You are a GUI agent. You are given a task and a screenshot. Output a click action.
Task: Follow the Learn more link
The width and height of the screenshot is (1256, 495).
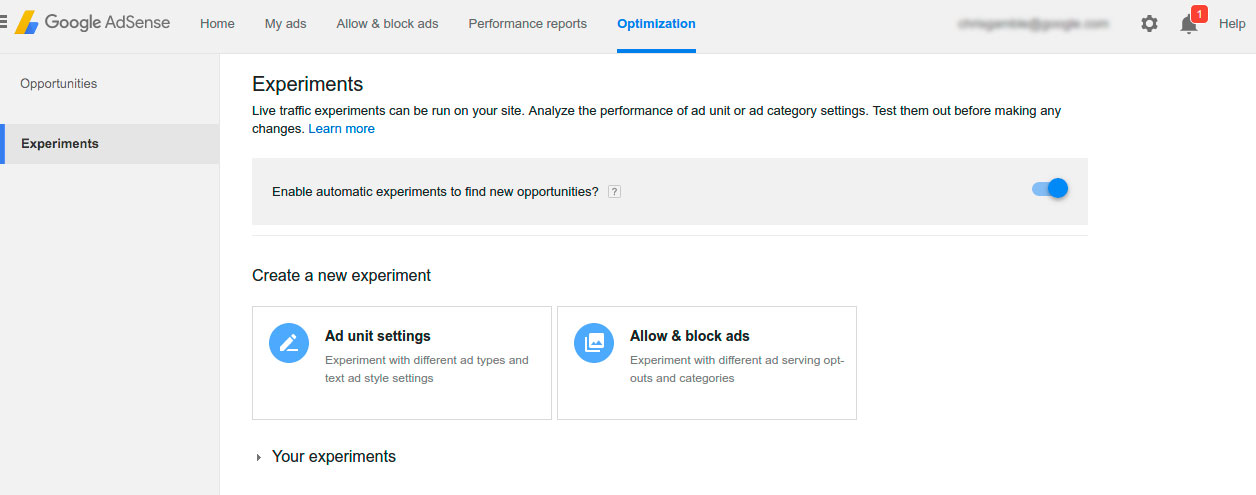[341, 129]
